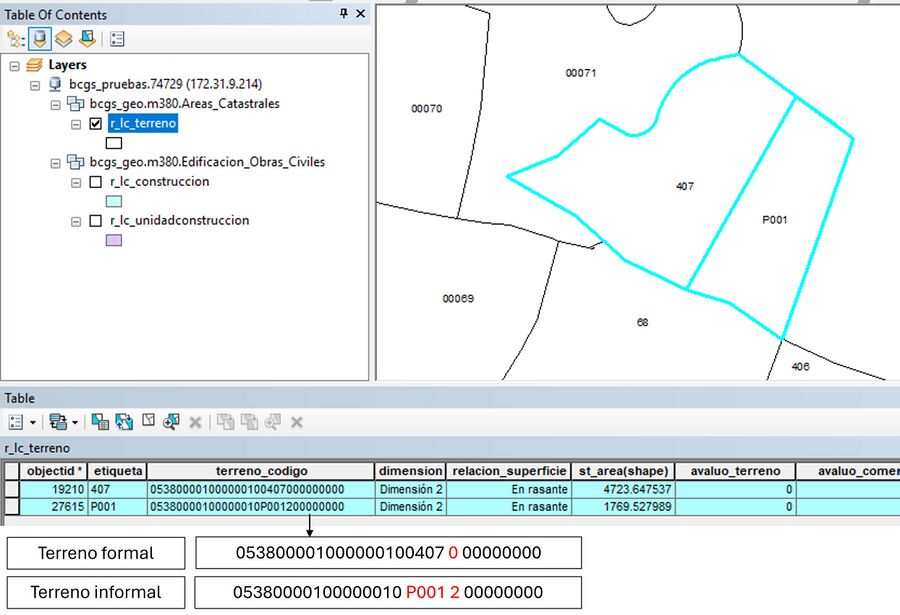
Task: Select List By Visibility icon
Action: click(x=63, y=39)
